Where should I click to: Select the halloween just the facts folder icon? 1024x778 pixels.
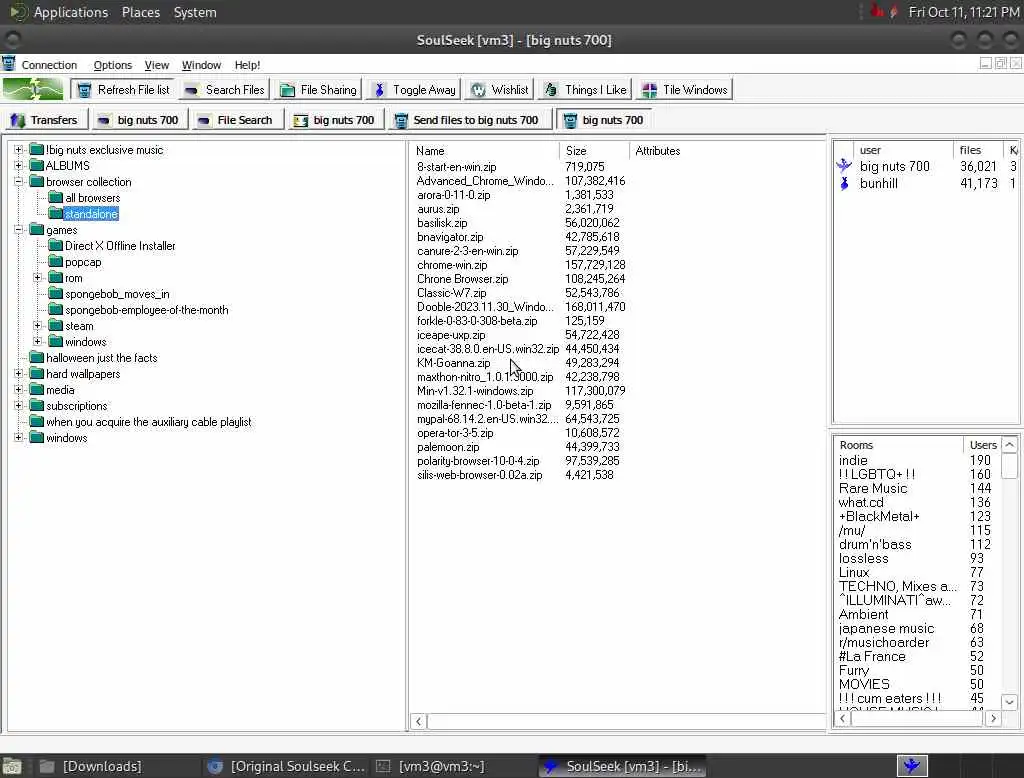[x=37, y=357]
